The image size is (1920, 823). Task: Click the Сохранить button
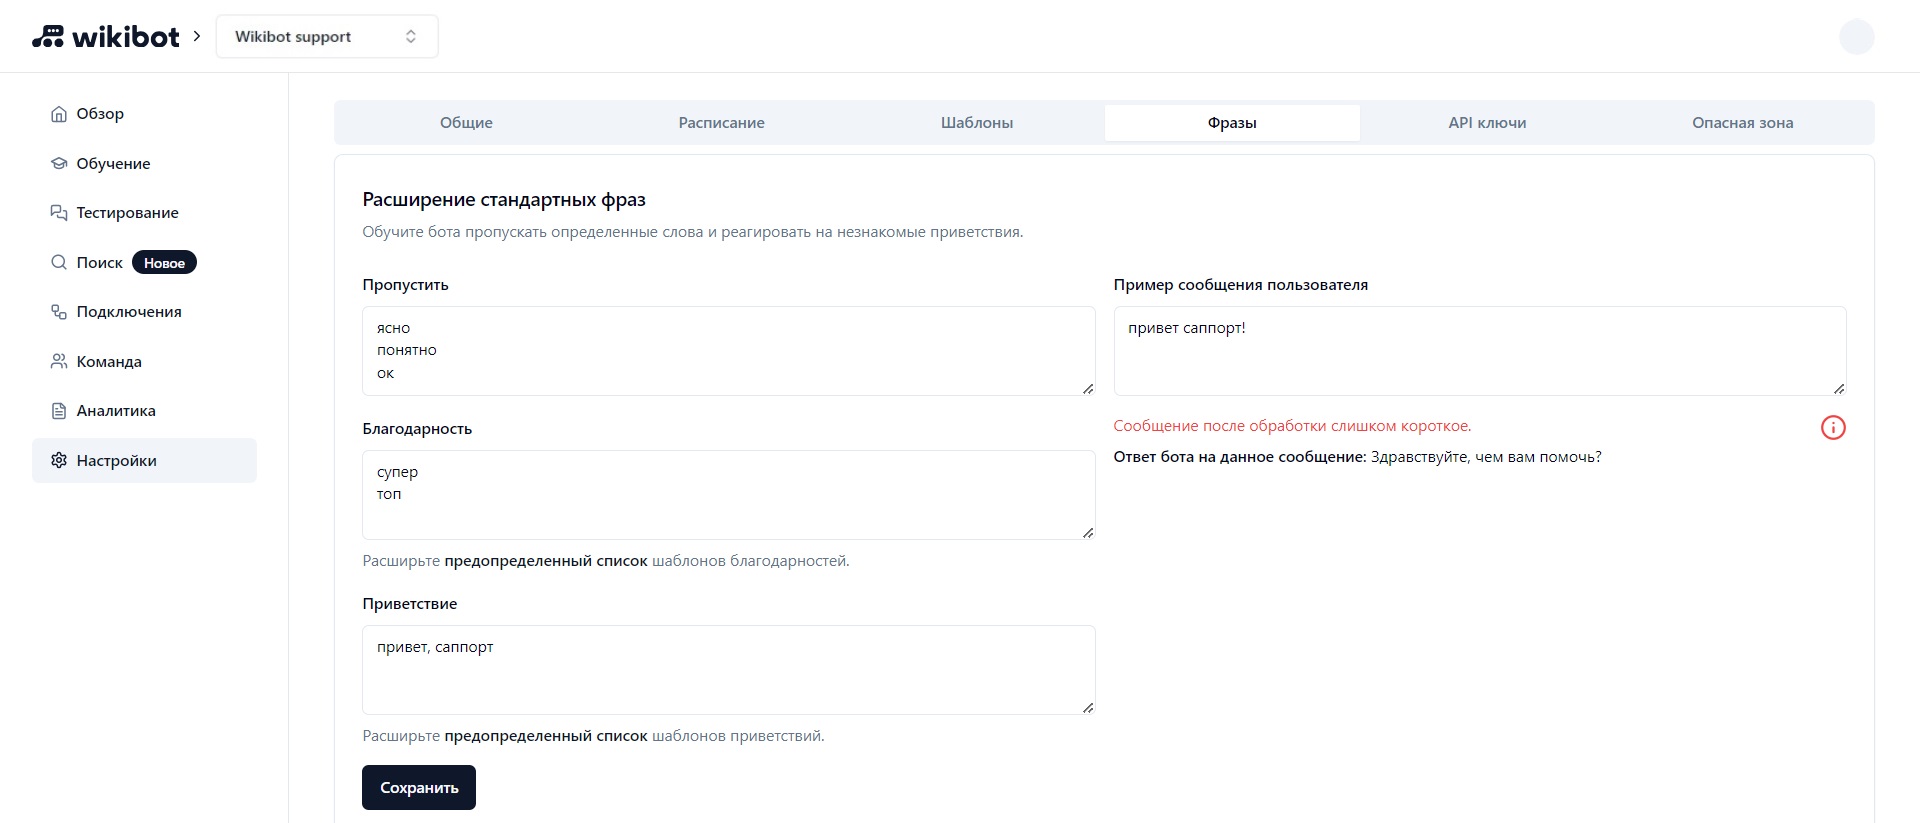coord(419,788)
